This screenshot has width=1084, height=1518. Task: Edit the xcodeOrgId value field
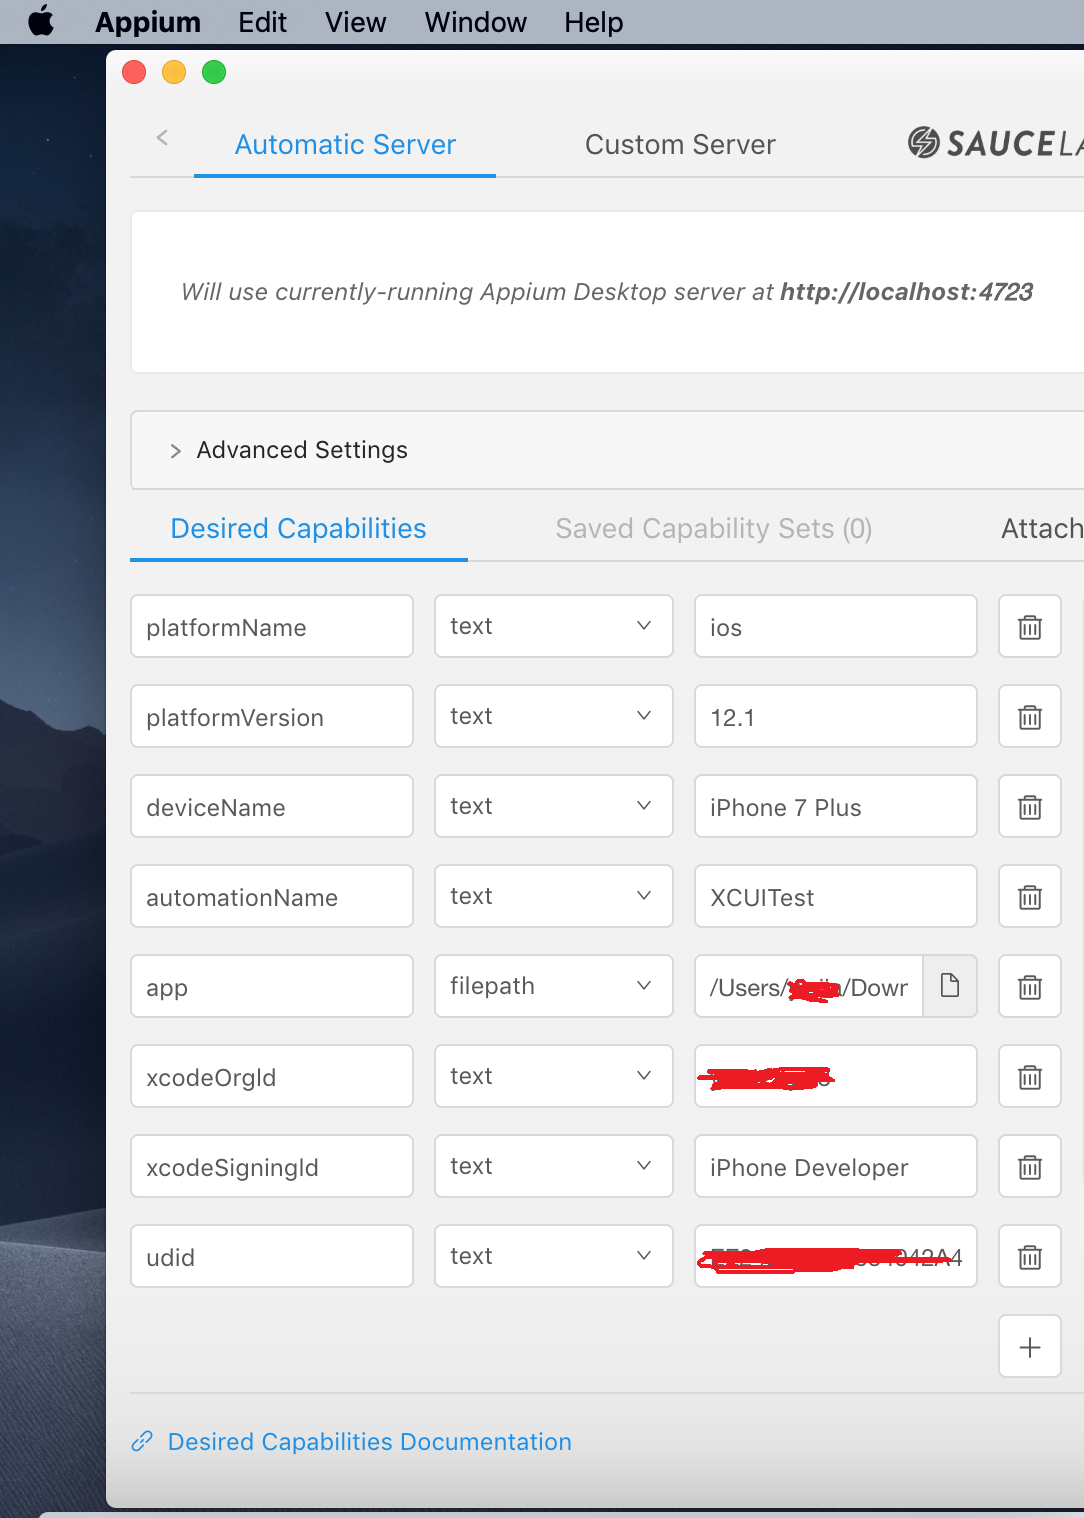(835, 1077)
